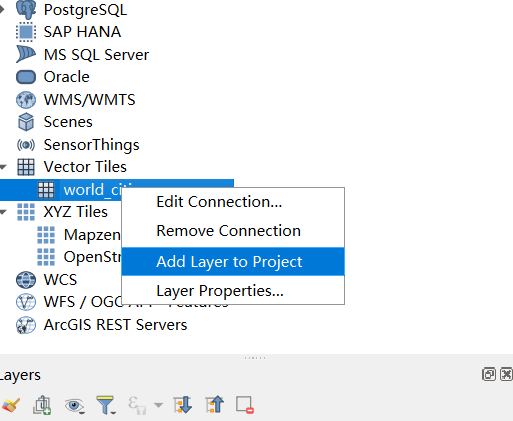Open the Layer Styling panel brush icon
Viewport: 513px width, 421px height.
click(11, 405)
